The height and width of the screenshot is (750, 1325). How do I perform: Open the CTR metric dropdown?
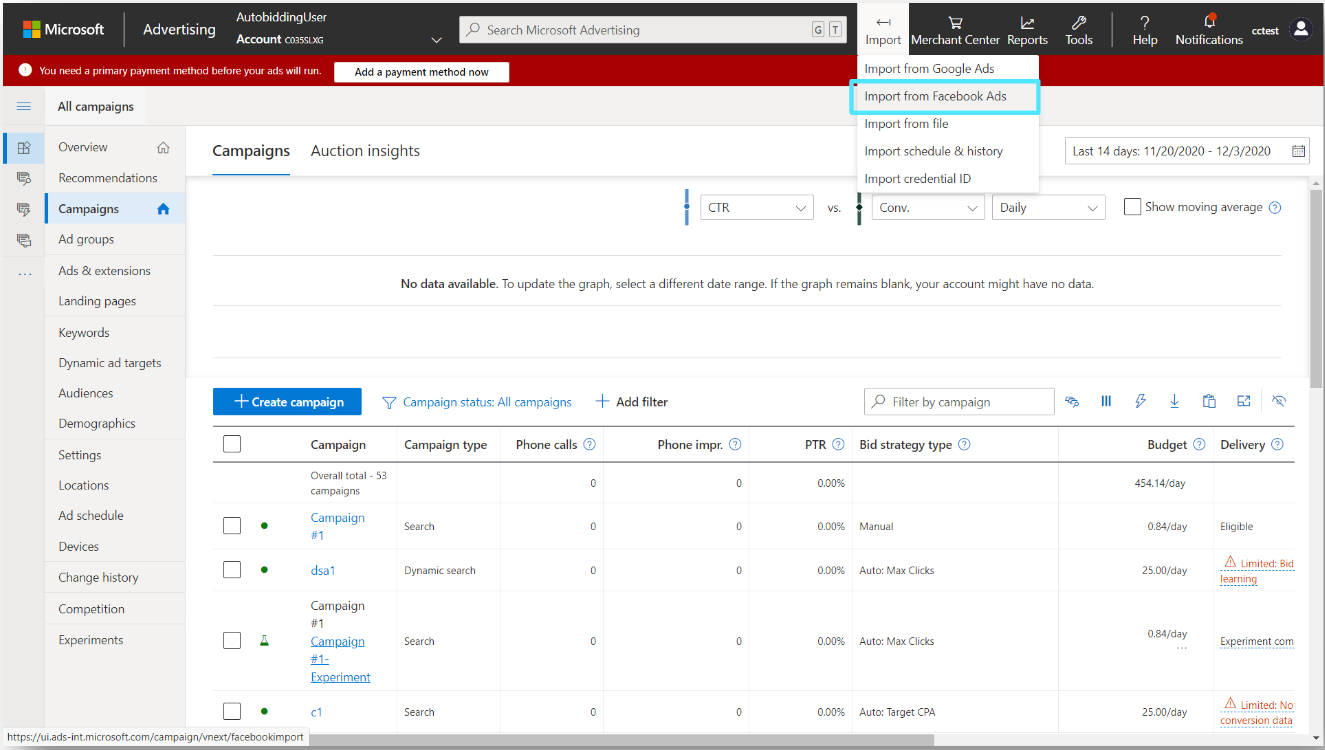click(x=756, y=207)
